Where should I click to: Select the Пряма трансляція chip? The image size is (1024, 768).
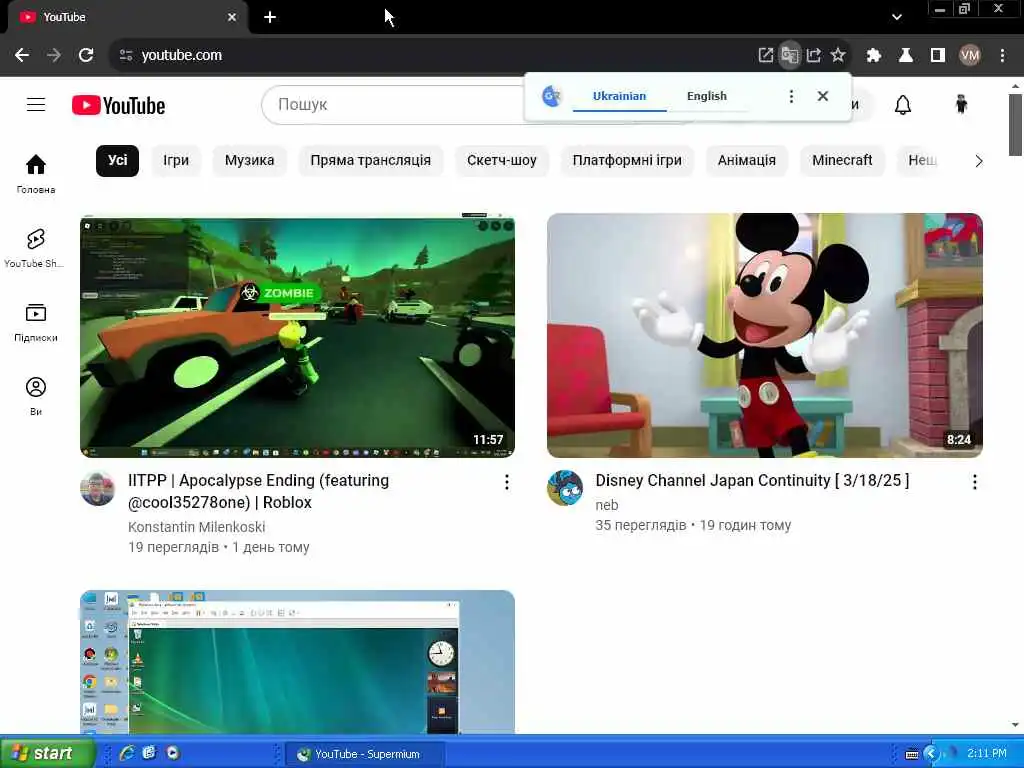click(370, 161)
